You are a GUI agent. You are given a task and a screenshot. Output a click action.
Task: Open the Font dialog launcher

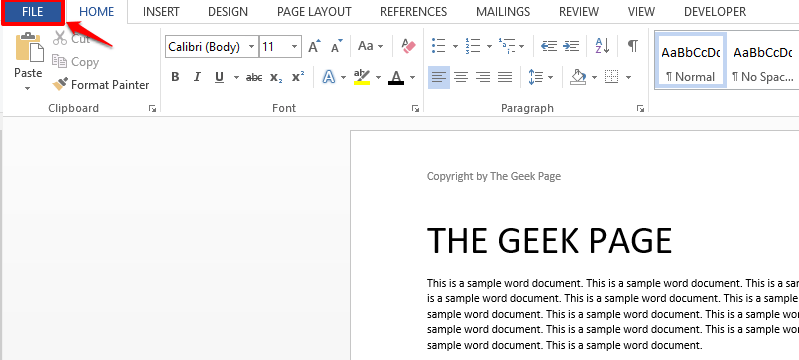click(415, 108)
